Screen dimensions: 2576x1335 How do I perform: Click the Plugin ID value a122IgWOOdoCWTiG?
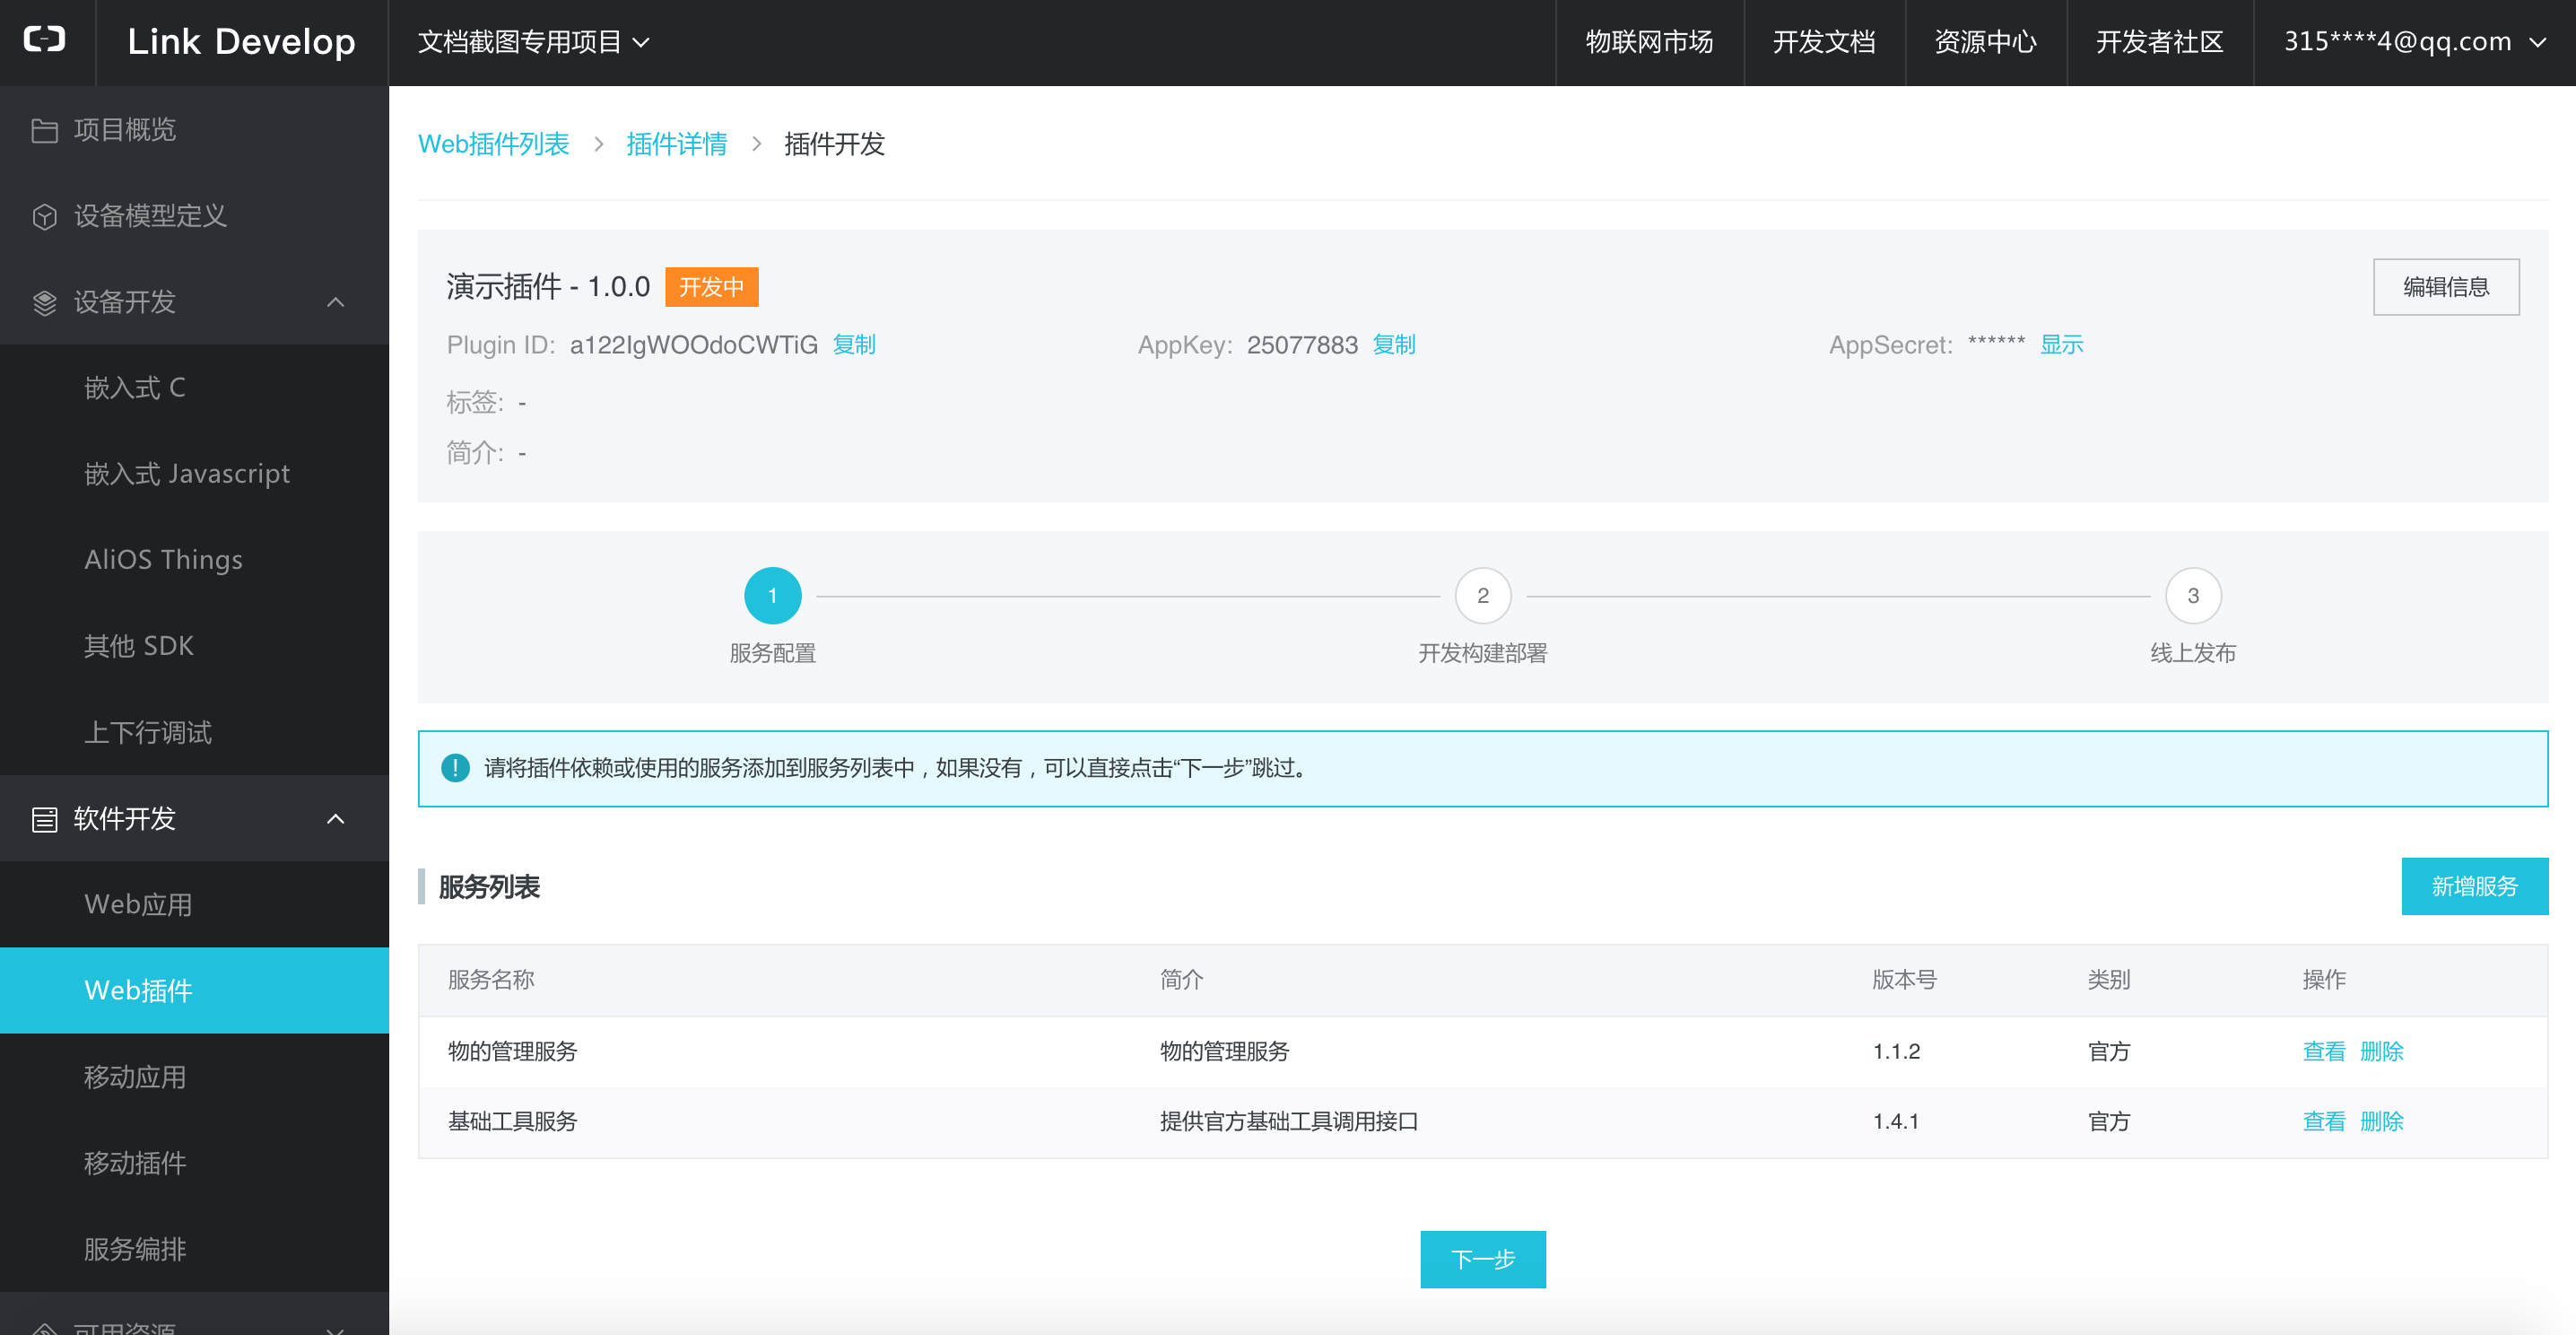[694, 345]
